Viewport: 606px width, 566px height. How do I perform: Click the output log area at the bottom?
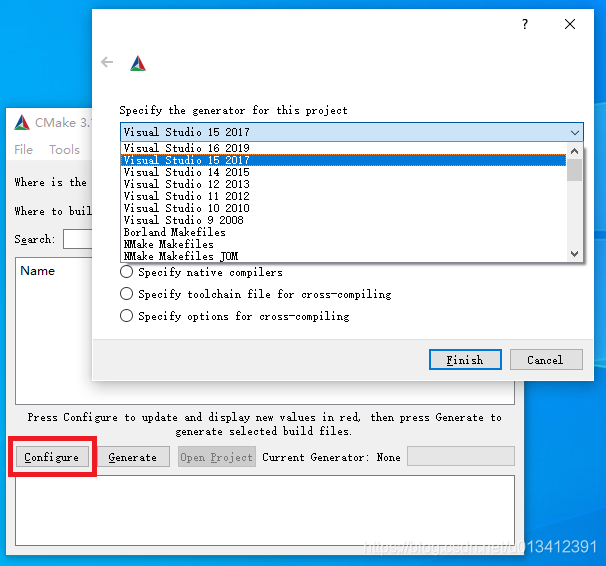[265, 510]
